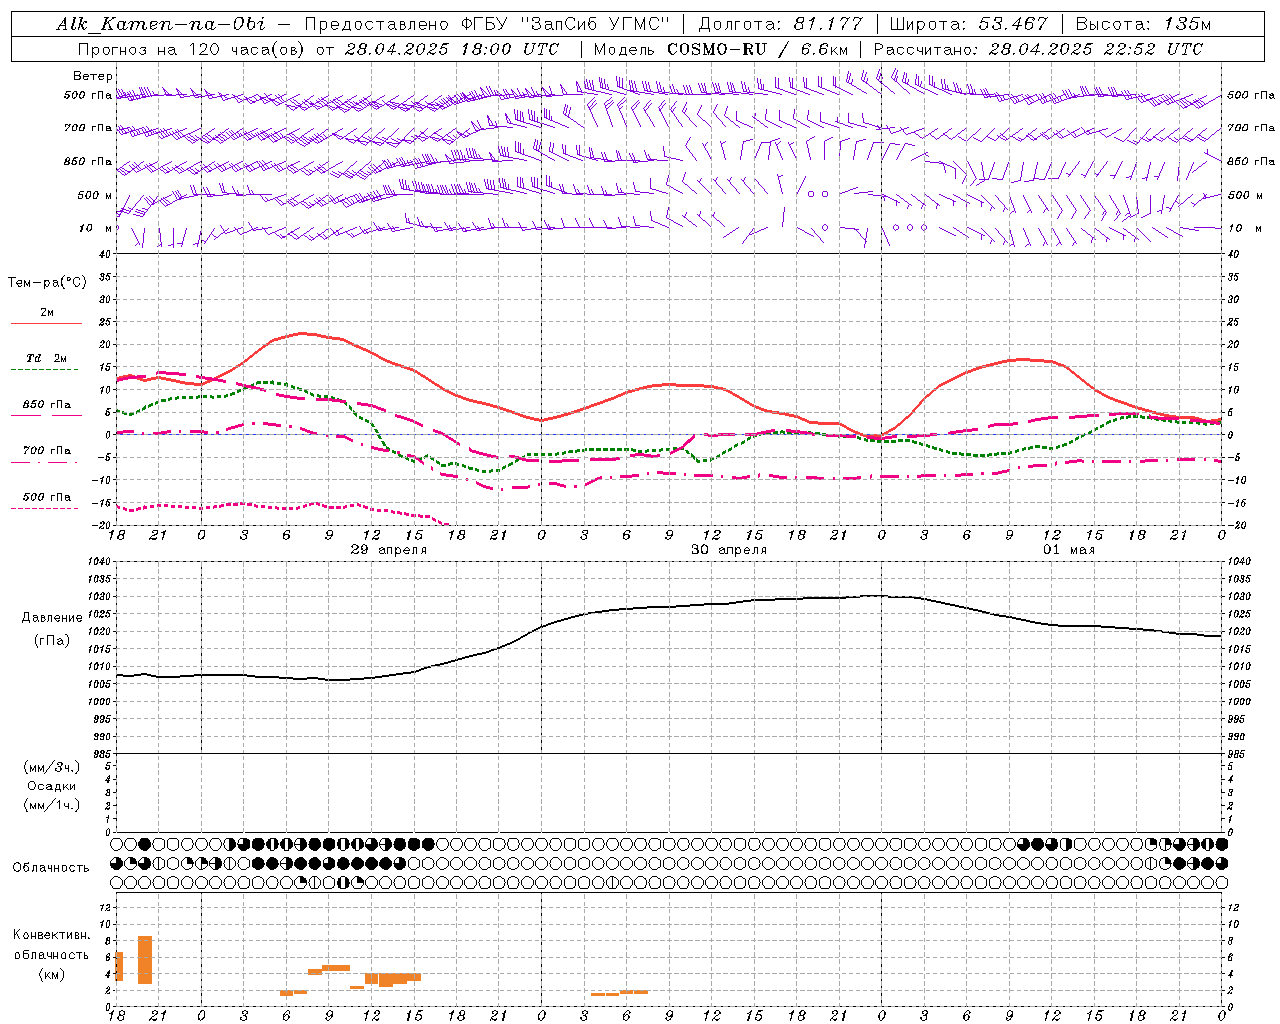This screenshot has height=1024, width=1280.
Task: Click the Широта: 53.467 field
Action: click(968, 24)
